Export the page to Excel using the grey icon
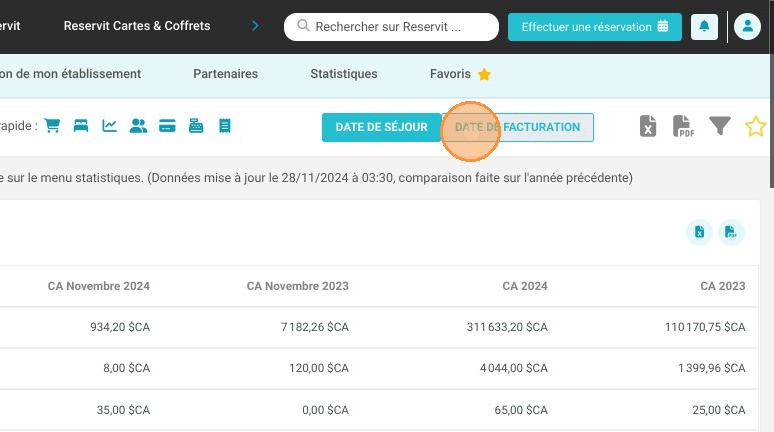The height and width of the screenshot is (432, 774). [x=648, y=126]
